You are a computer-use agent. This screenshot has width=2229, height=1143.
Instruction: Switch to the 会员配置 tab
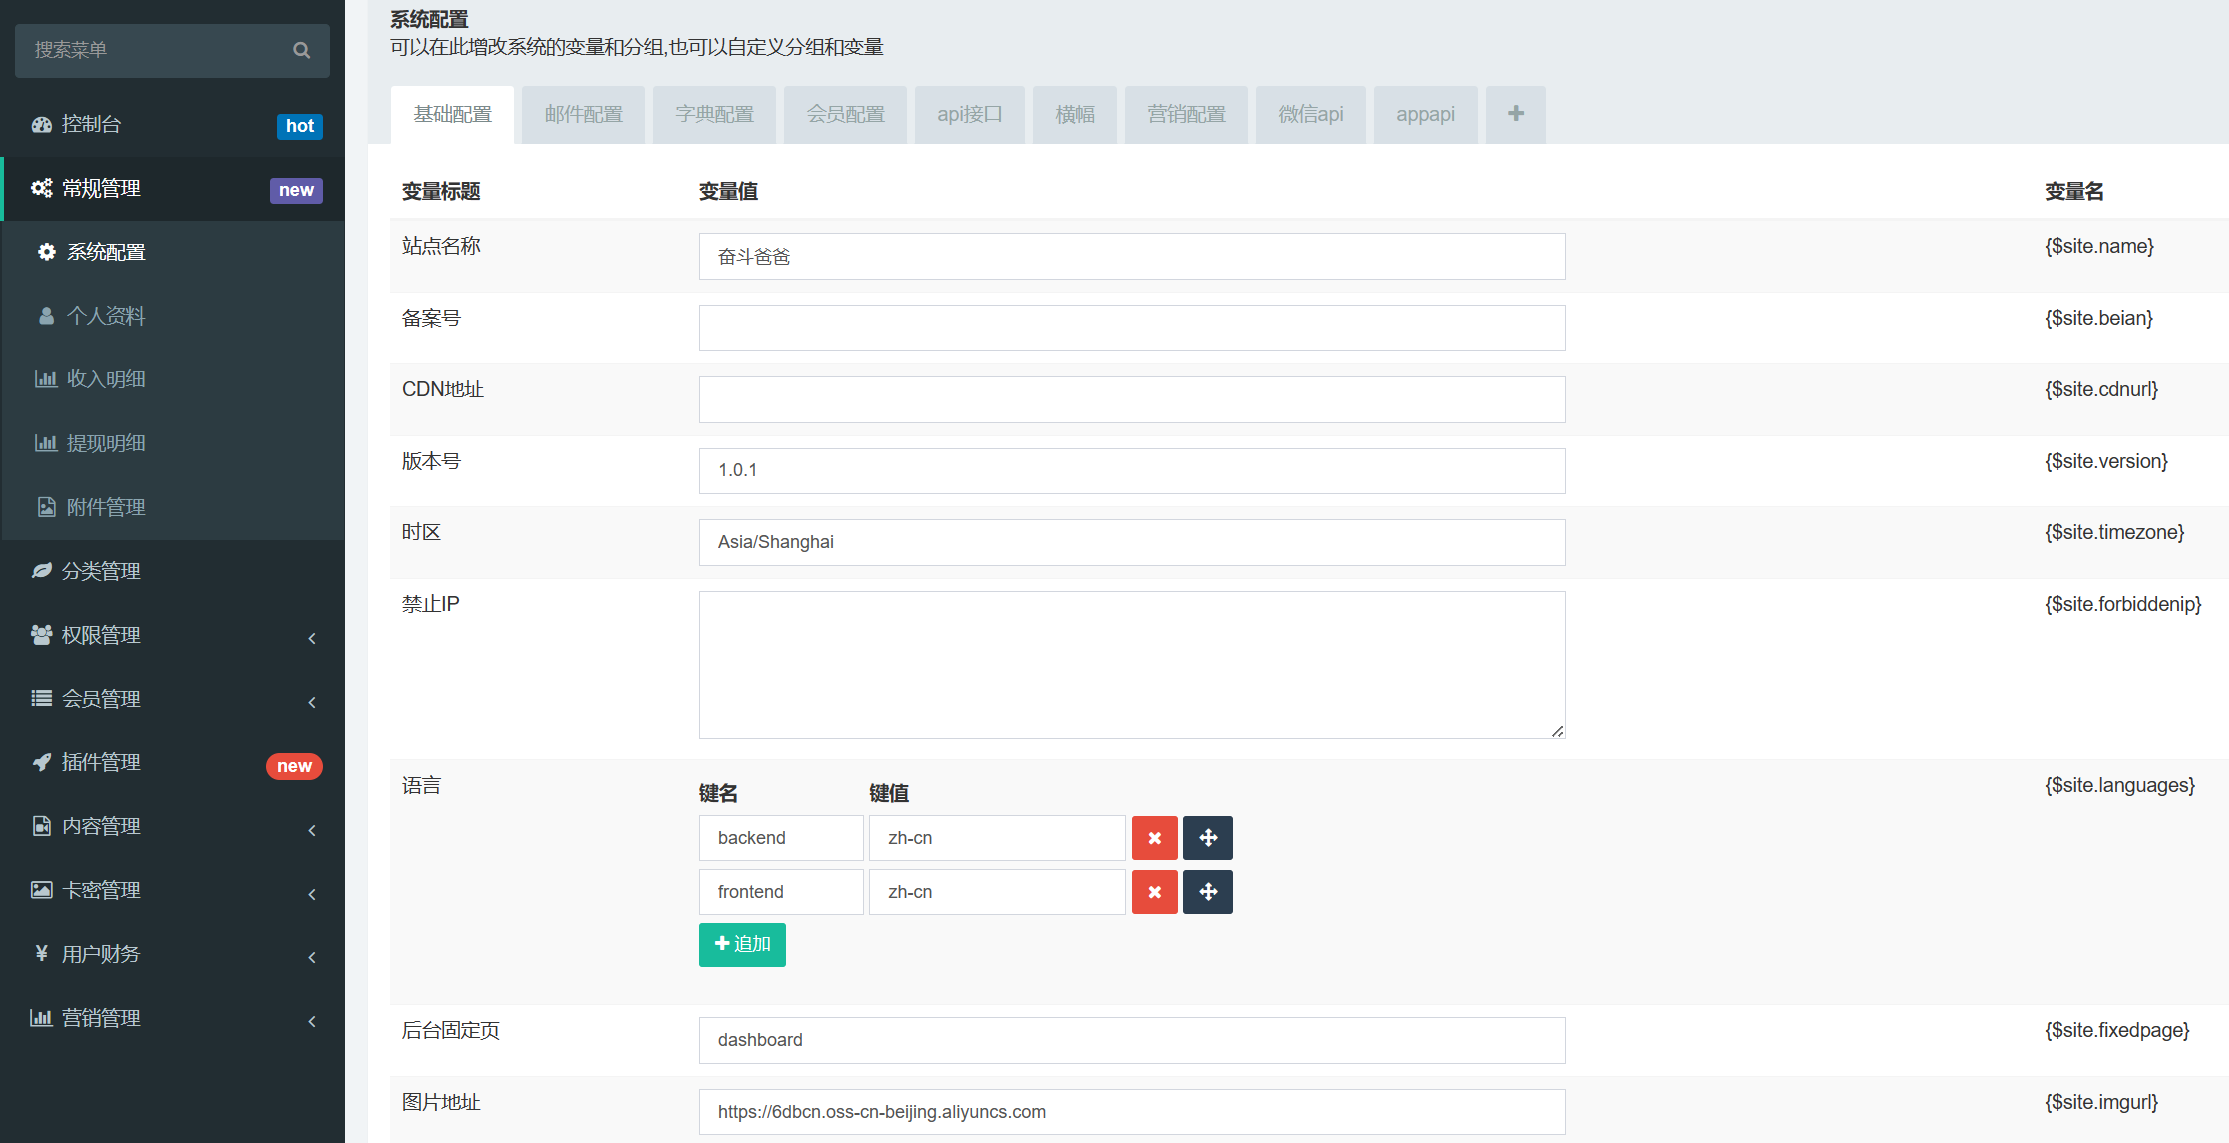[x=845, y=115]
